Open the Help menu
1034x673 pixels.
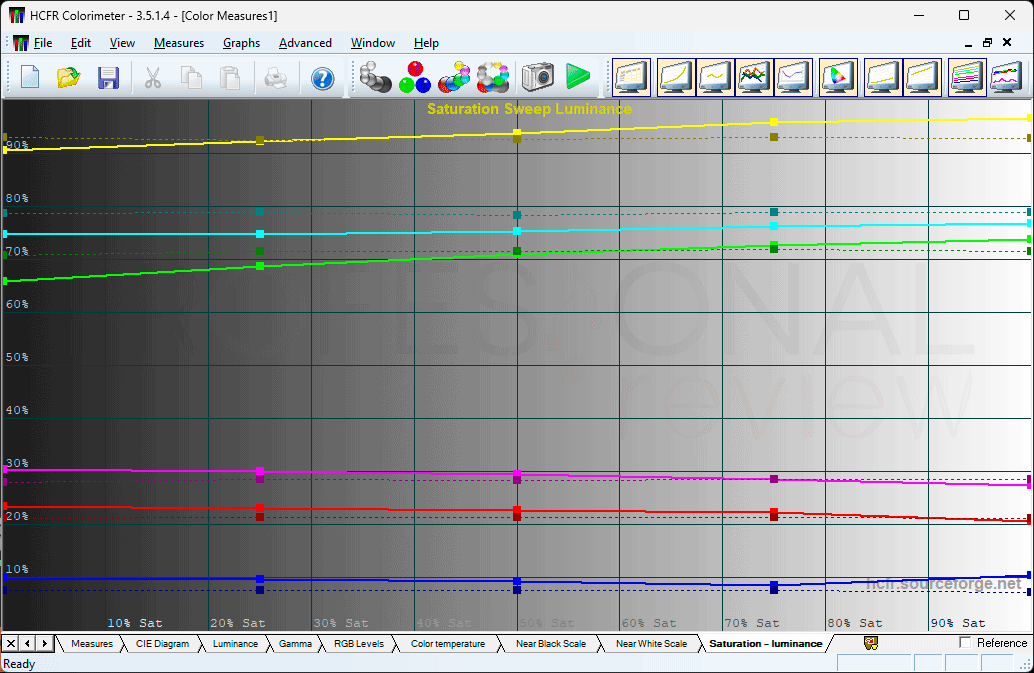426,43
